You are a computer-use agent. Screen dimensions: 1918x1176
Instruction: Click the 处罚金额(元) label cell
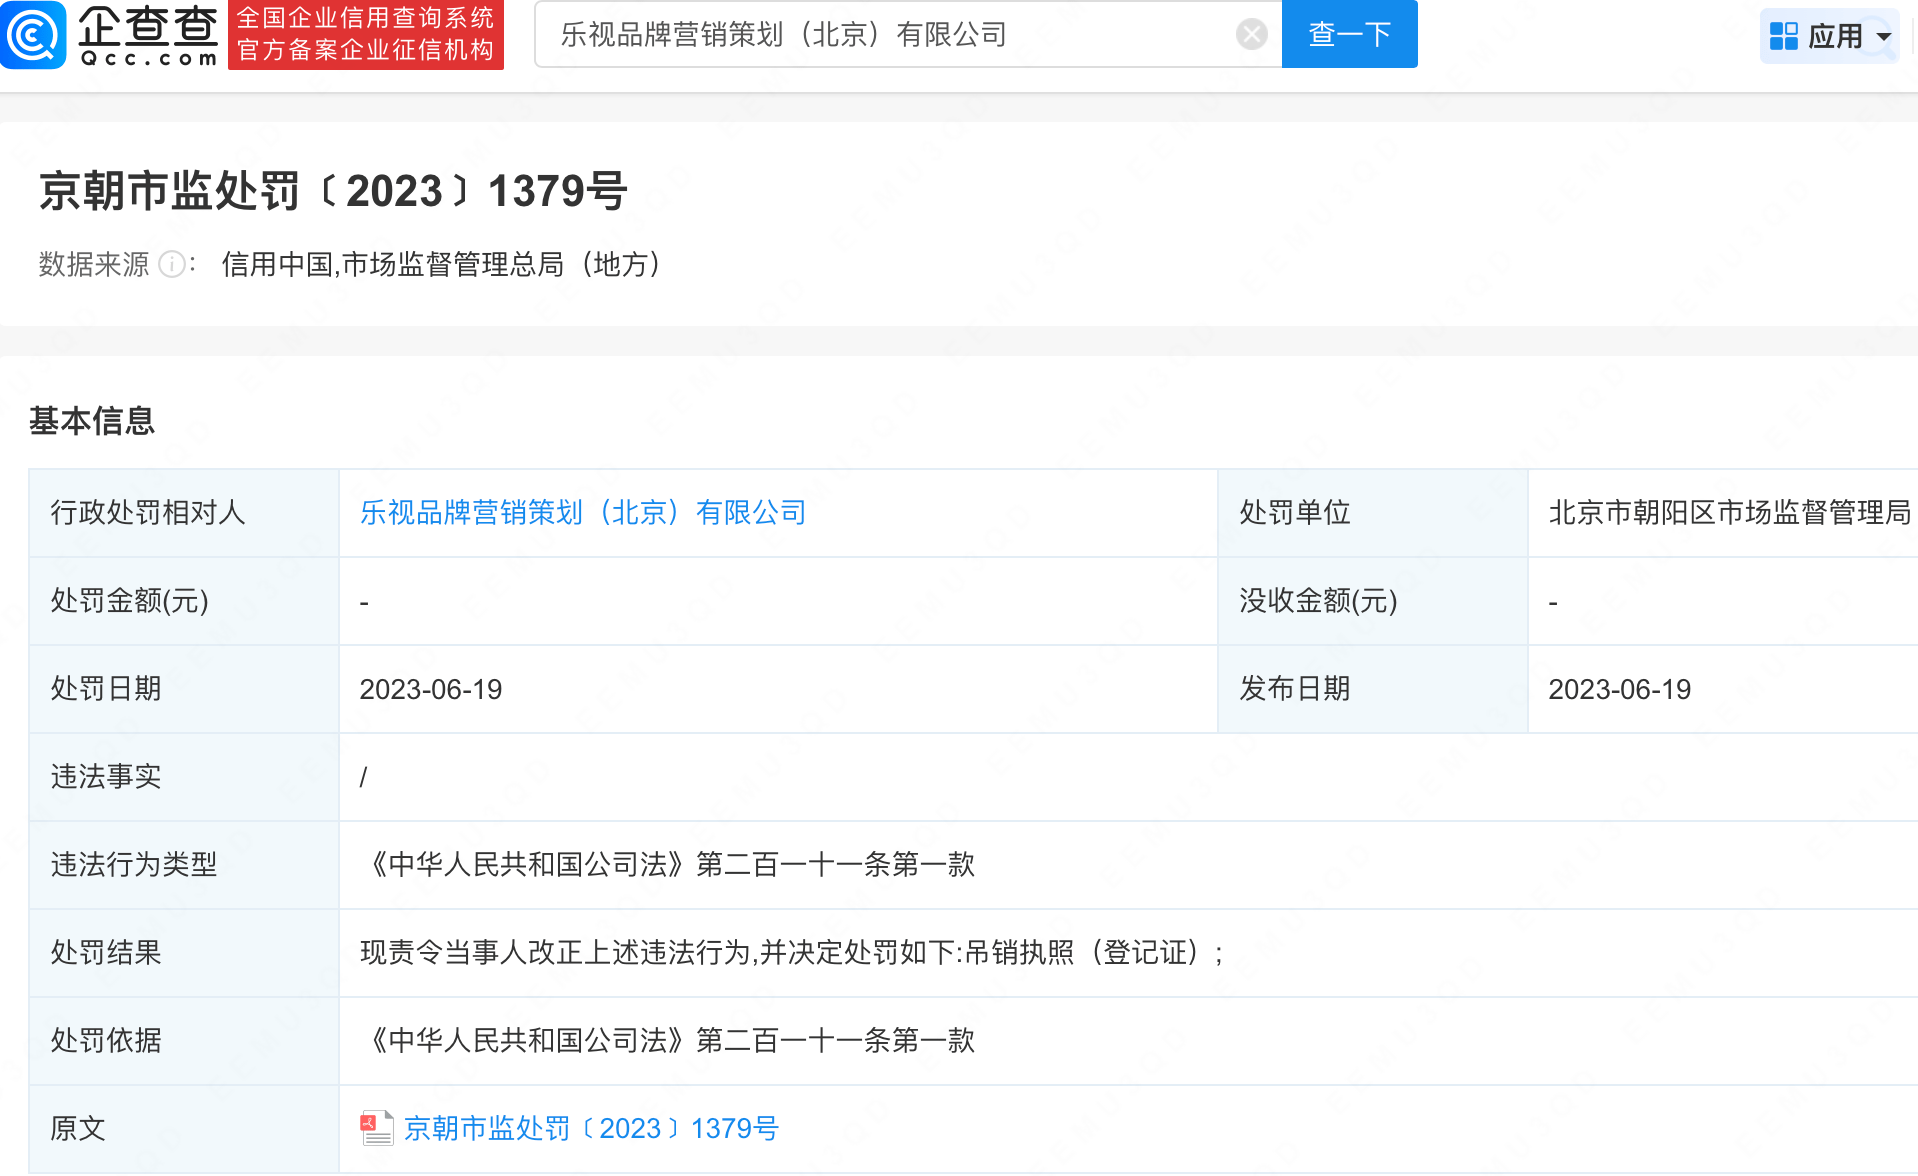coord(184,601)
